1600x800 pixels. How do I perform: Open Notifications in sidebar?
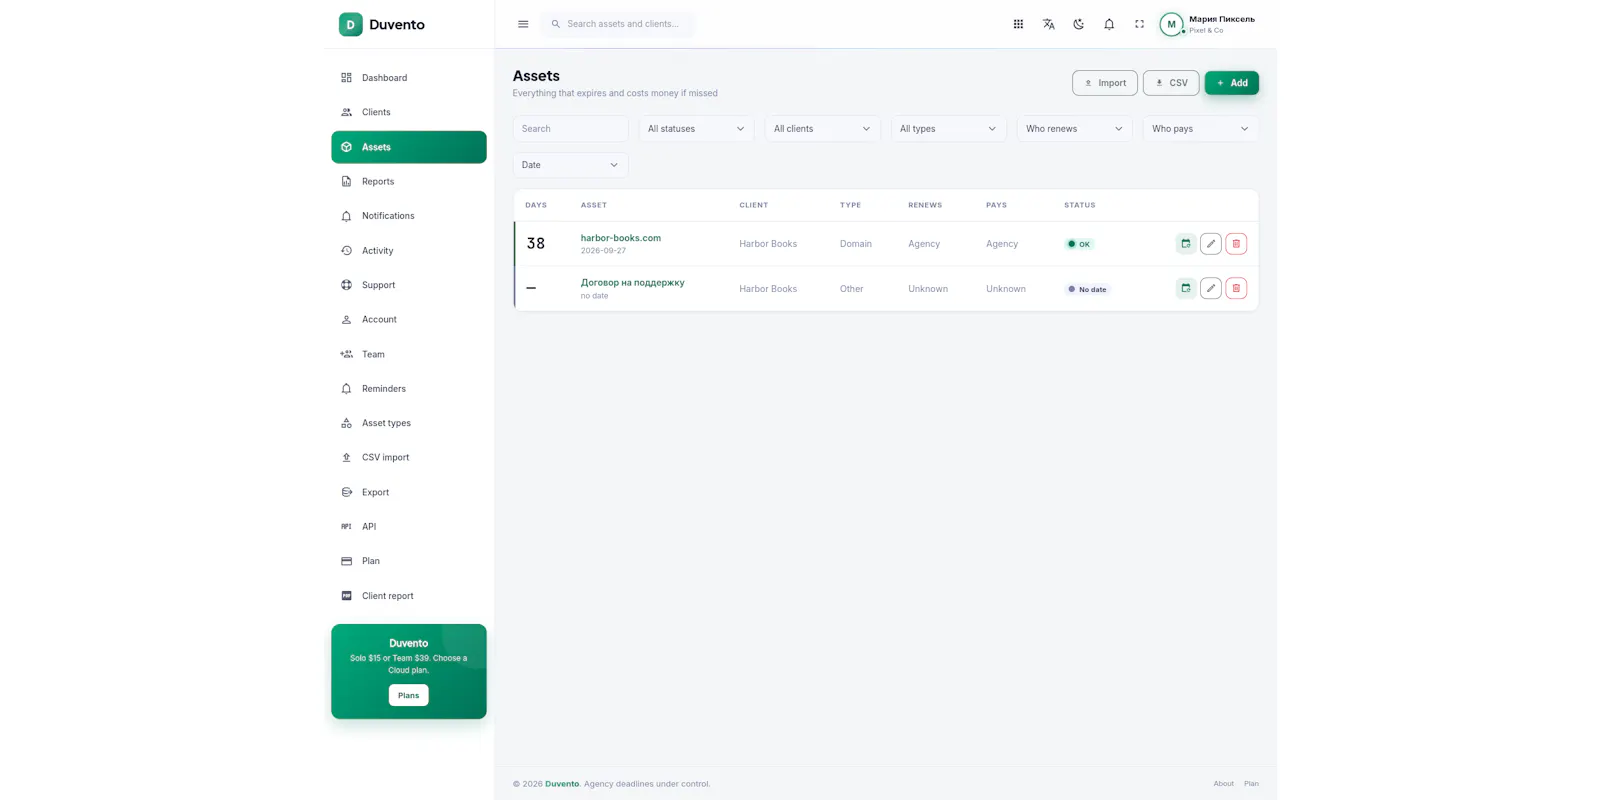click(x=409, y=216)
